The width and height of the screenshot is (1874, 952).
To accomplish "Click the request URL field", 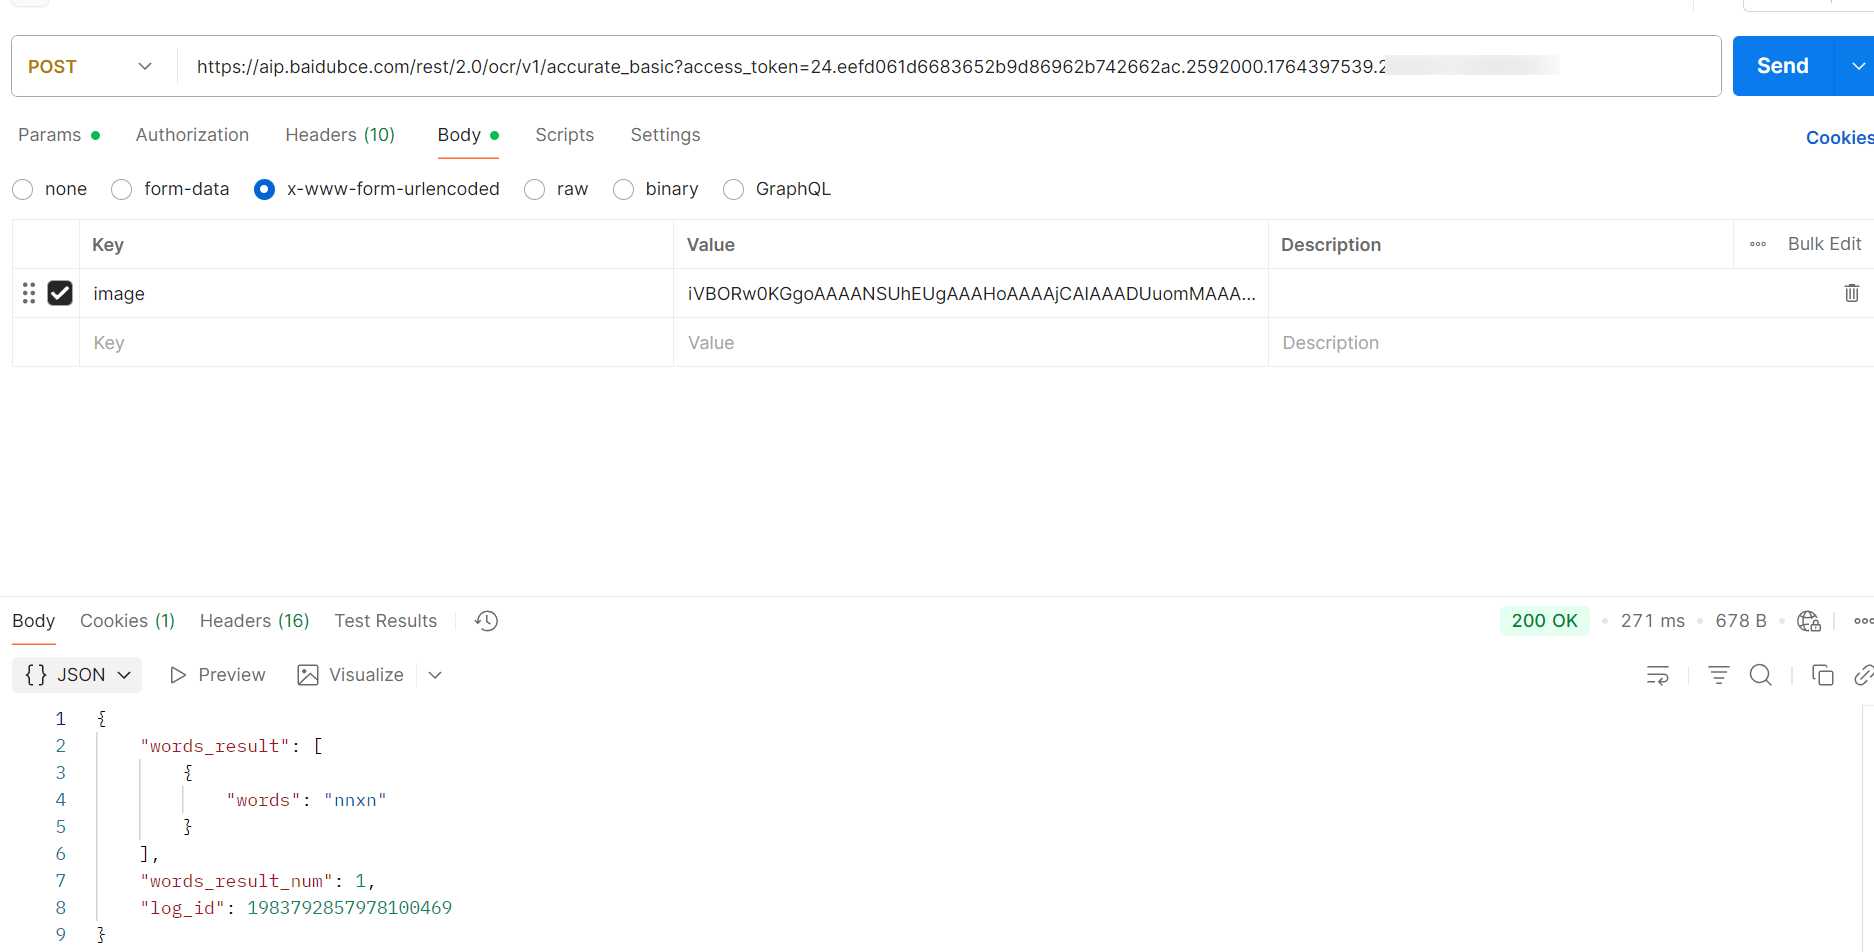I will 948,67.
